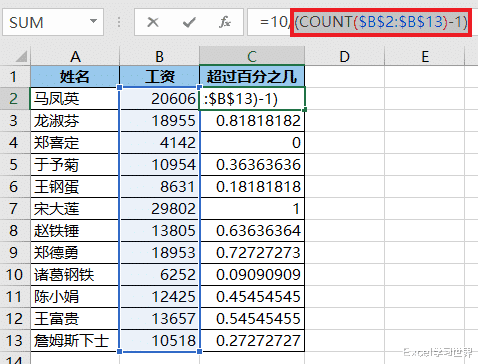This screenshot has height=364, width=478.
Task: Select cell with name 于予菊
Action: [x=75, y=165]
